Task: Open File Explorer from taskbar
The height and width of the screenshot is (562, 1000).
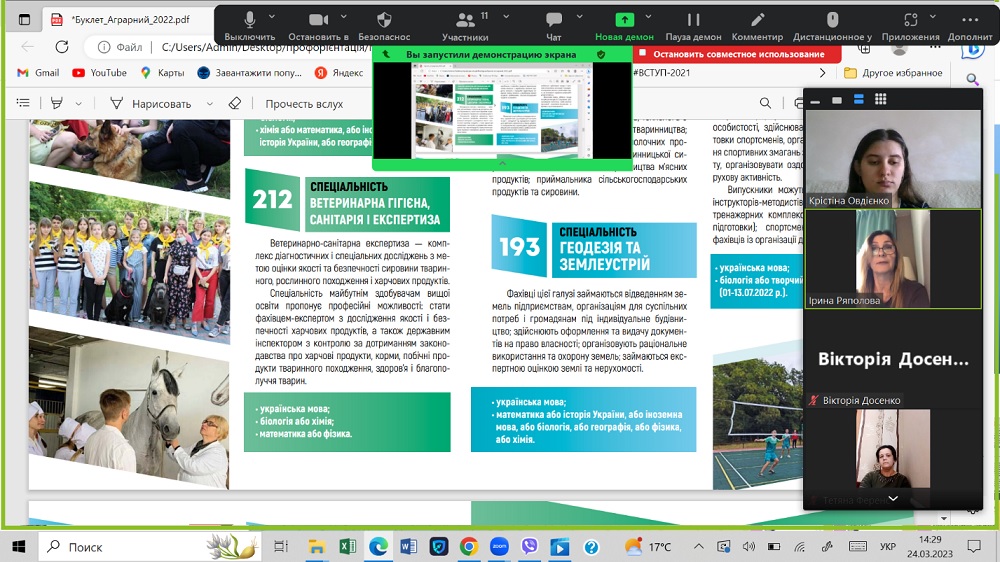Action: 317,547
